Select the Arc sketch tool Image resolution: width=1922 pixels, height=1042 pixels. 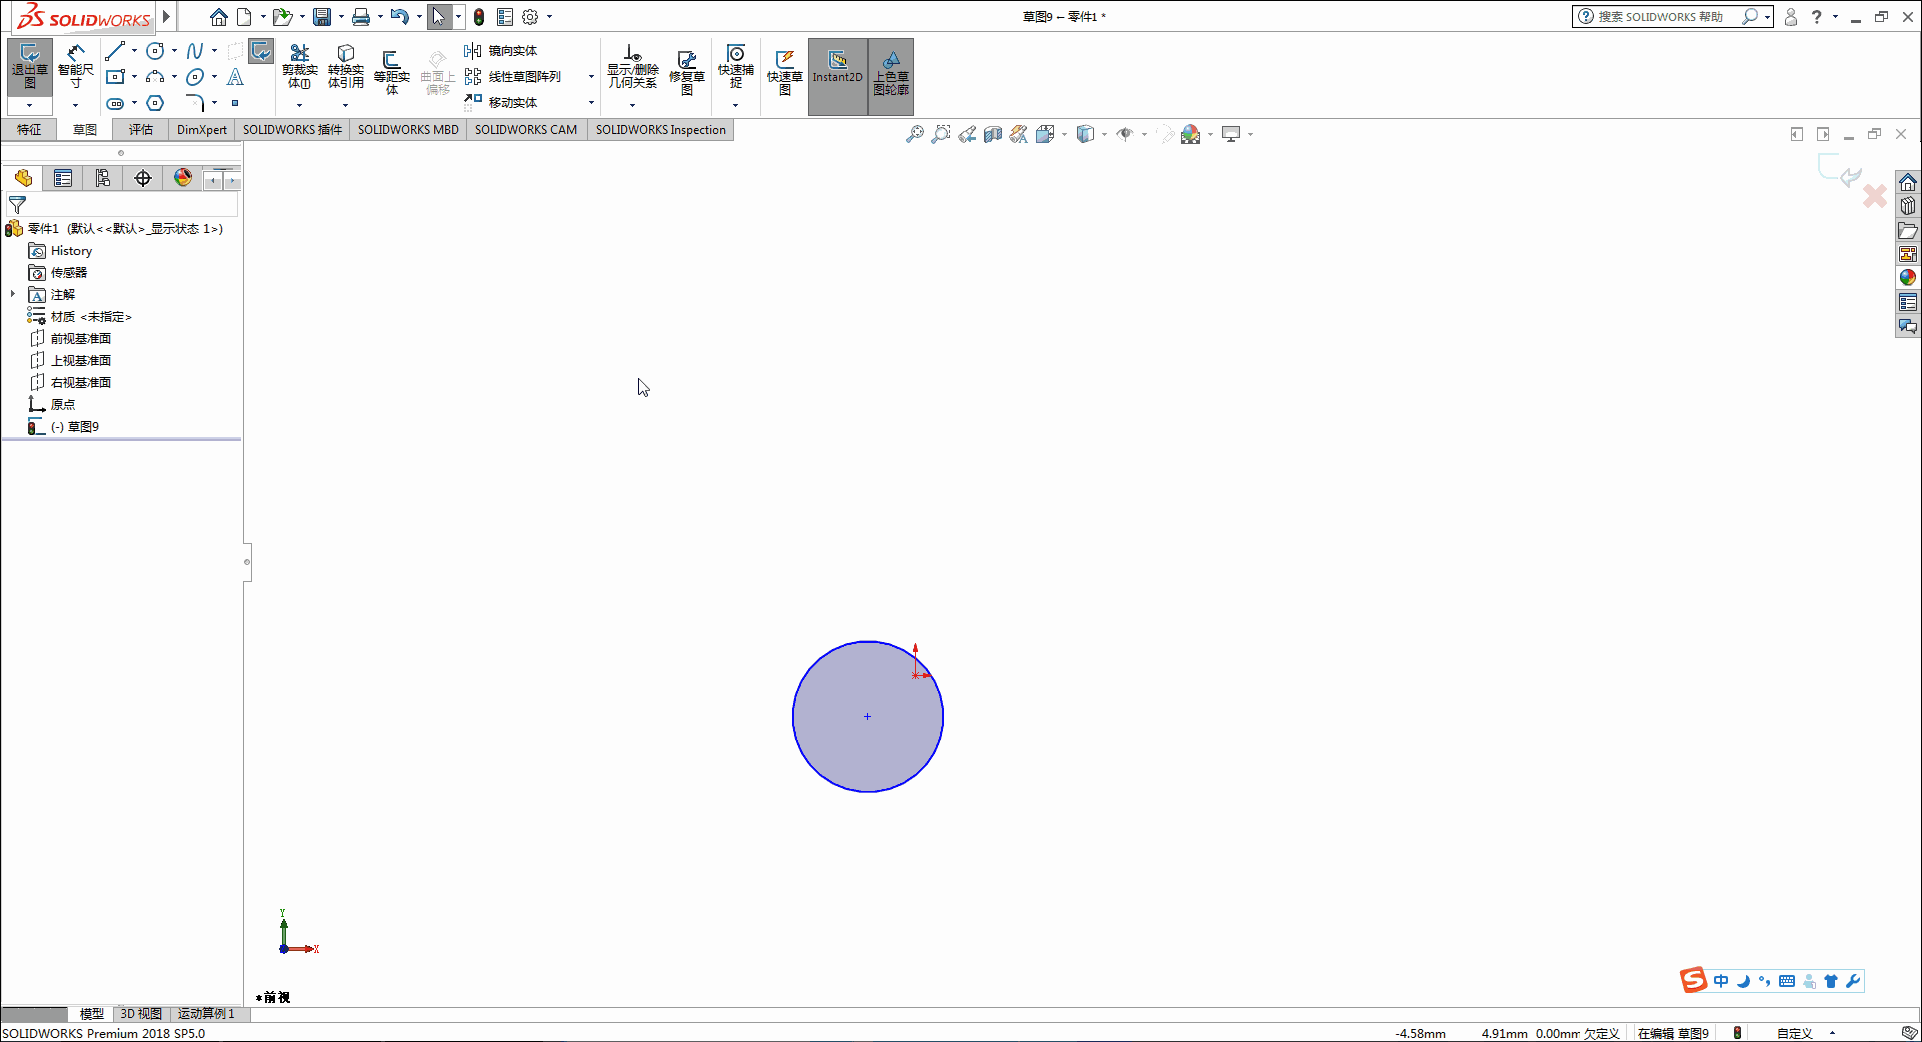tap(155, 77)
